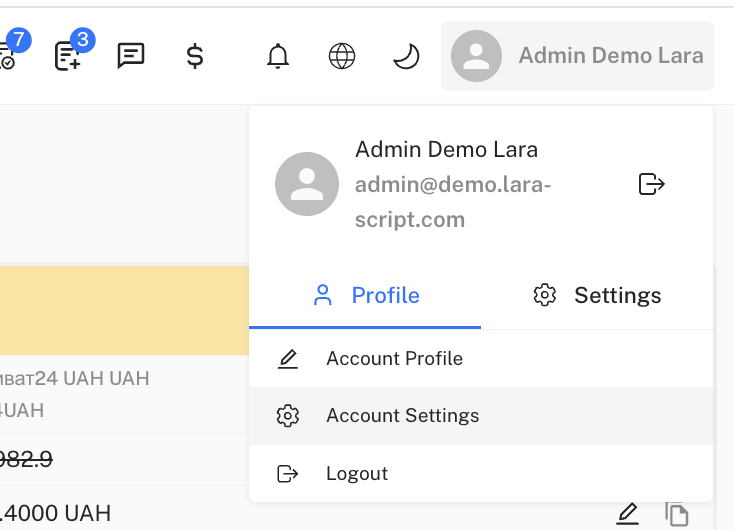The height and width of the screenshot is (530, 734).
Task: Click the dollar sign currency icon
Action: [195, 56]
